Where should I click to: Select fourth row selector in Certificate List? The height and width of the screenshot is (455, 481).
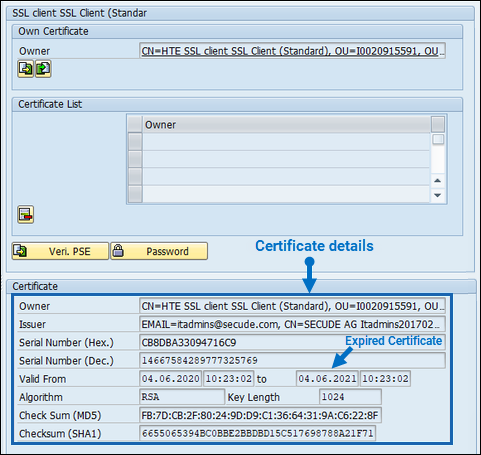coord(135,194)
